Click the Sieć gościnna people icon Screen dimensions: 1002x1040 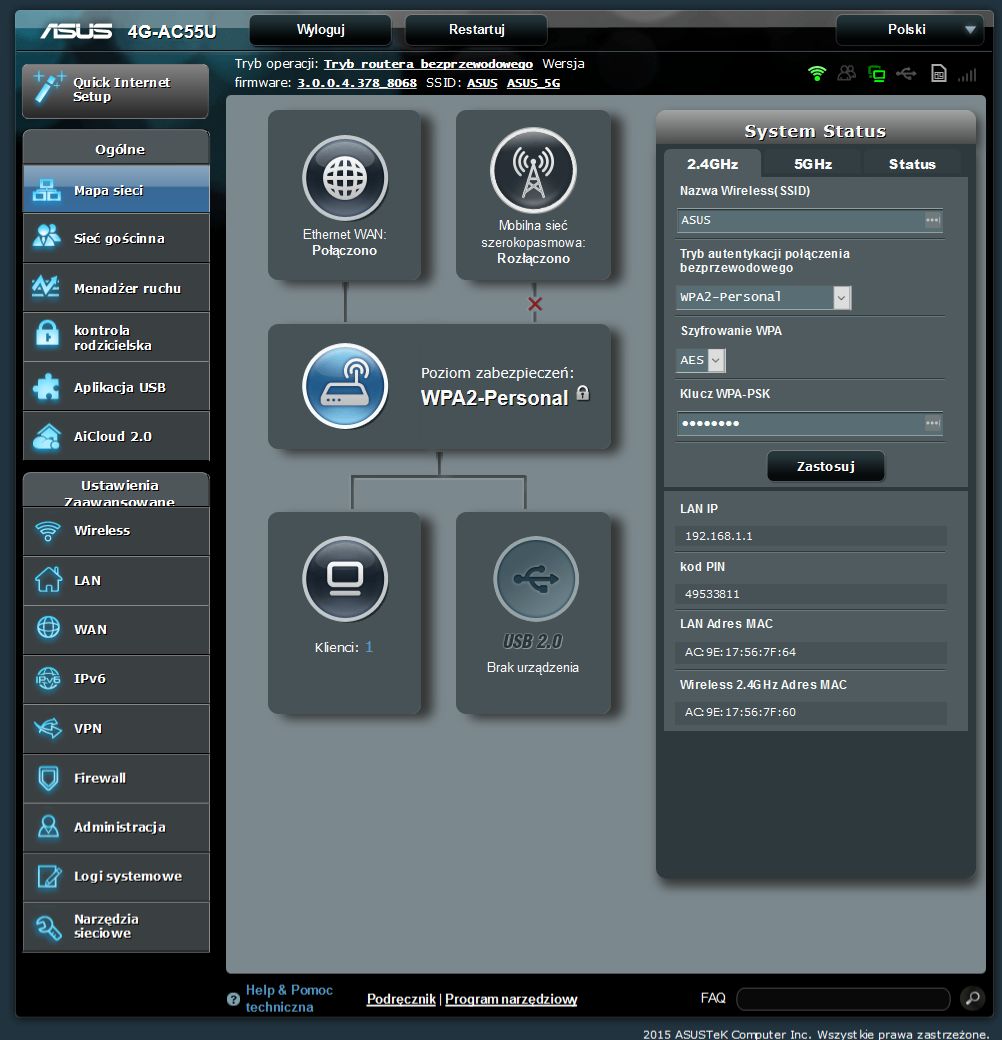46,237
